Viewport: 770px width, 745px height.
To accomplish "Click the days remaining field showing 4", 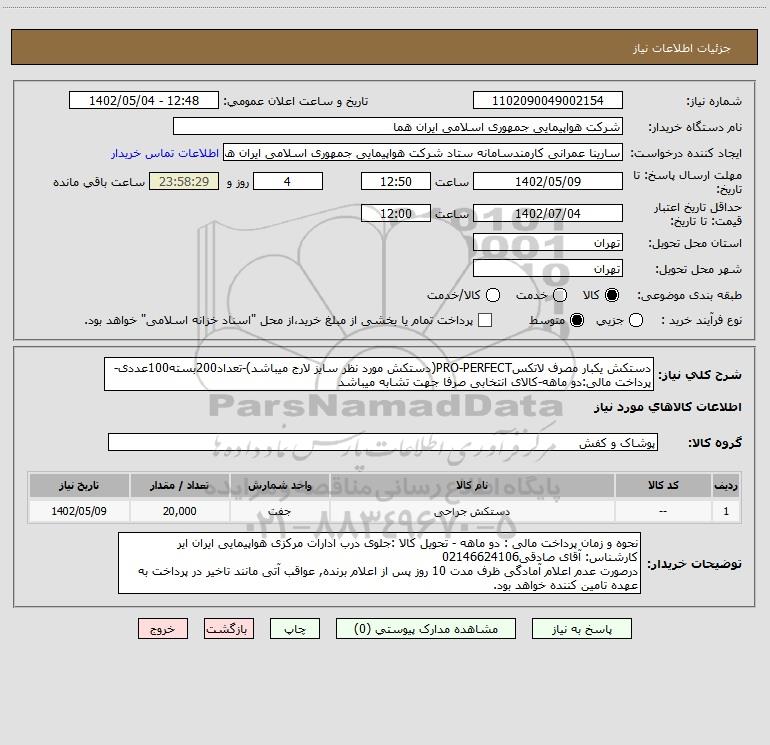I will (x=288, y=181).
